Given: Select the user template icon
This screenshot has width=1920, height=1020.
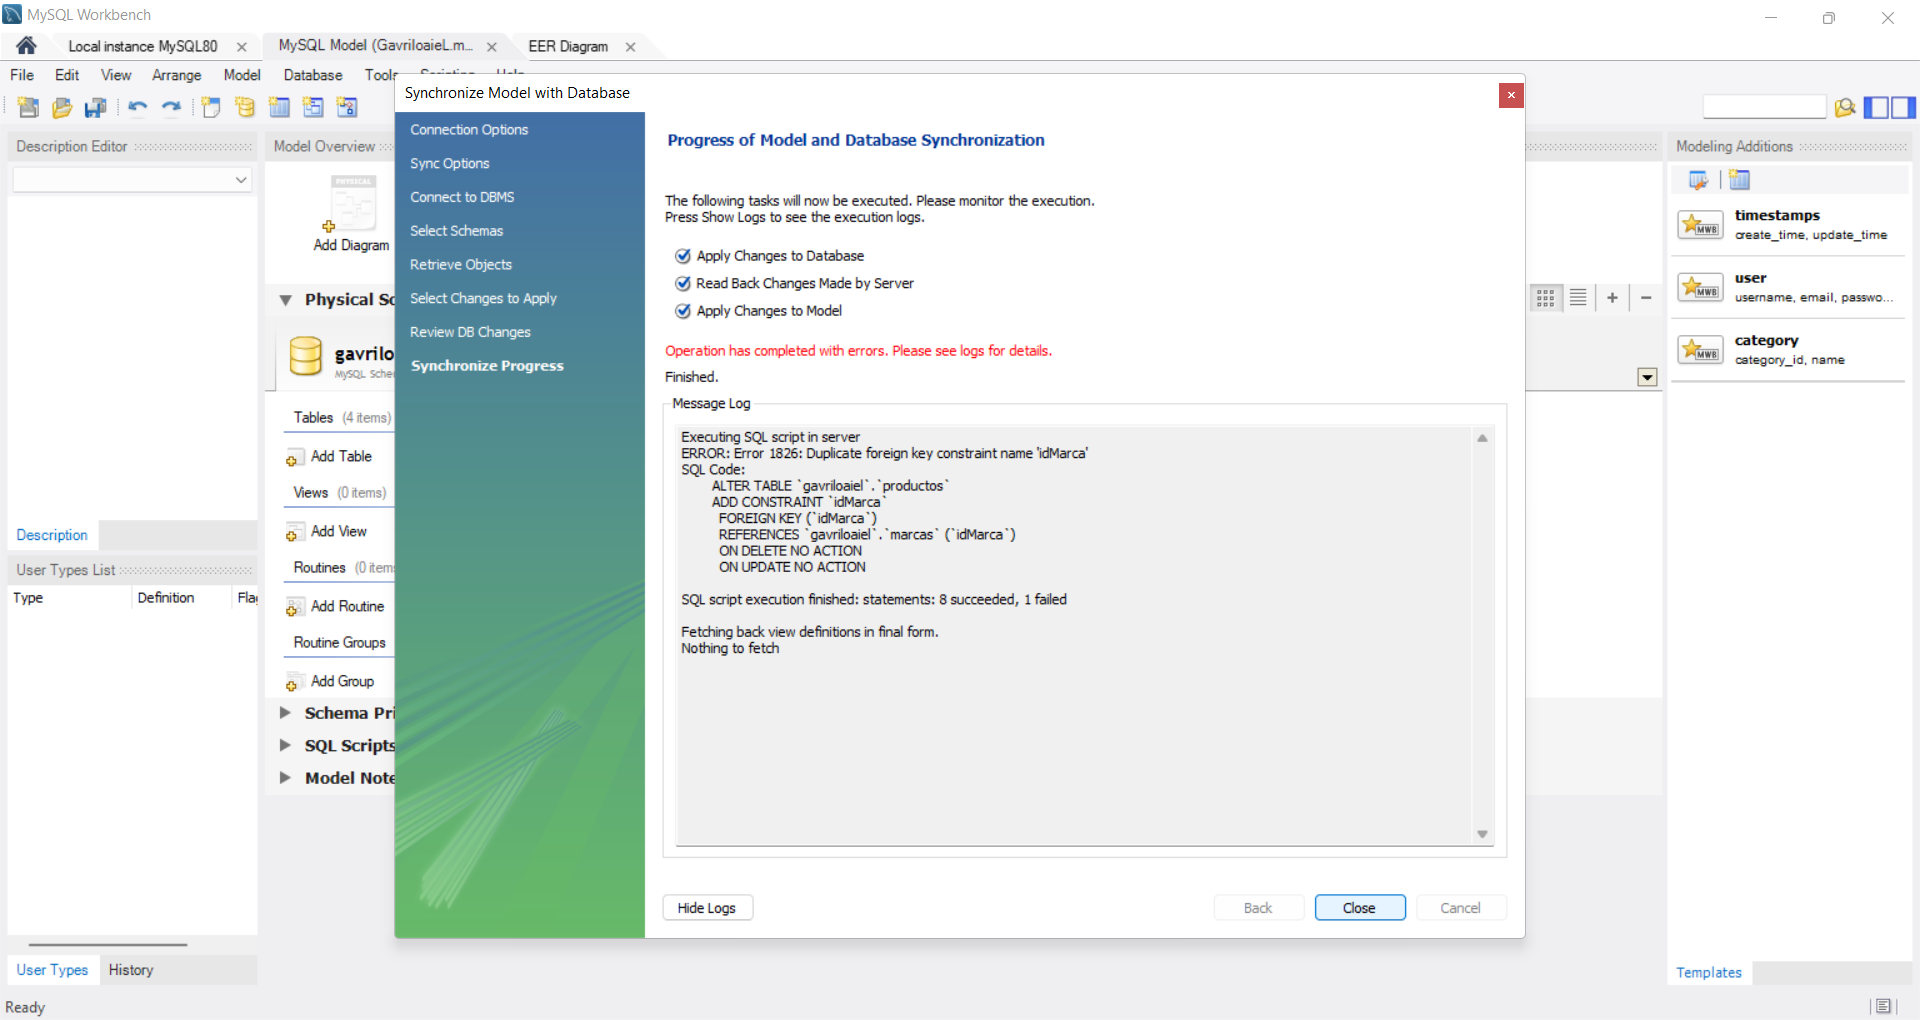Looking at the screenshot, I should pyautogui.click(x=1700, y=288).
